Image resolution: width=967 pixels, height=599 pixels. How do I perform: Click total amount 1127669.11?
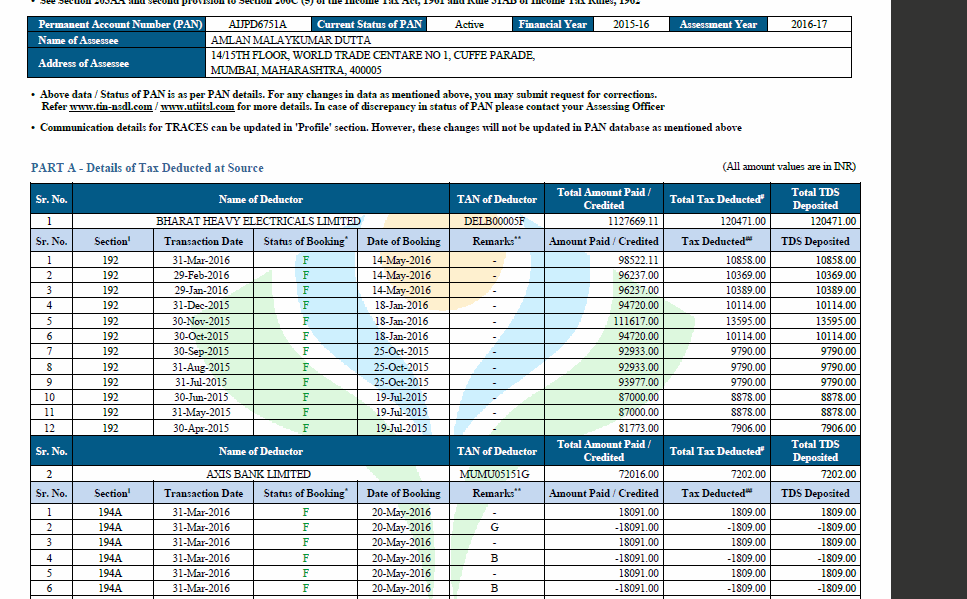click(633, 221)
